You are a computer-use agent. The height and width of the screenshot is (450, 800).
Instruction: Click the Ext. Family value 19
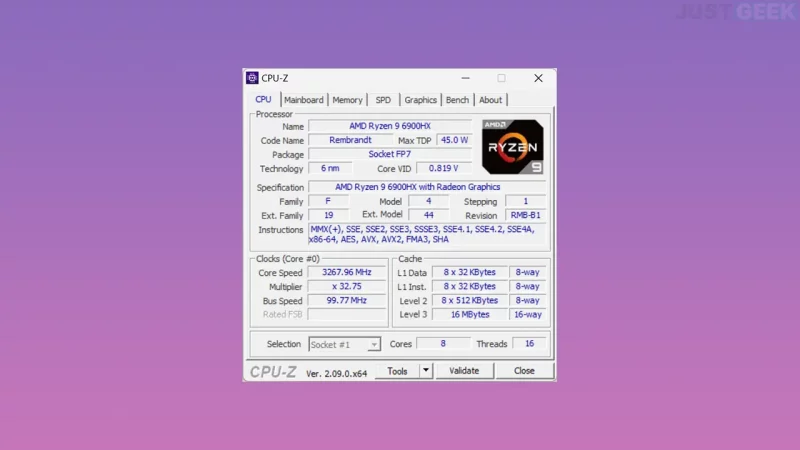[x=329, y=215]
